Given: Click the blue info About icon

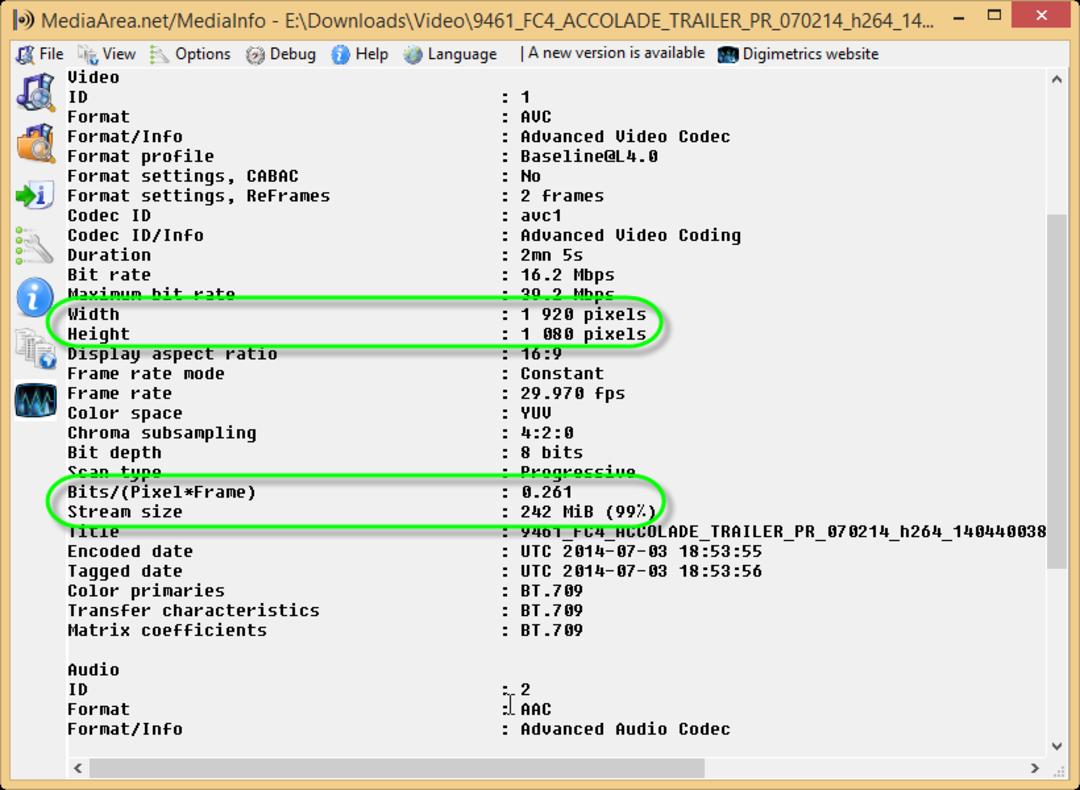Looking at the screenshot, I should 35,298.
